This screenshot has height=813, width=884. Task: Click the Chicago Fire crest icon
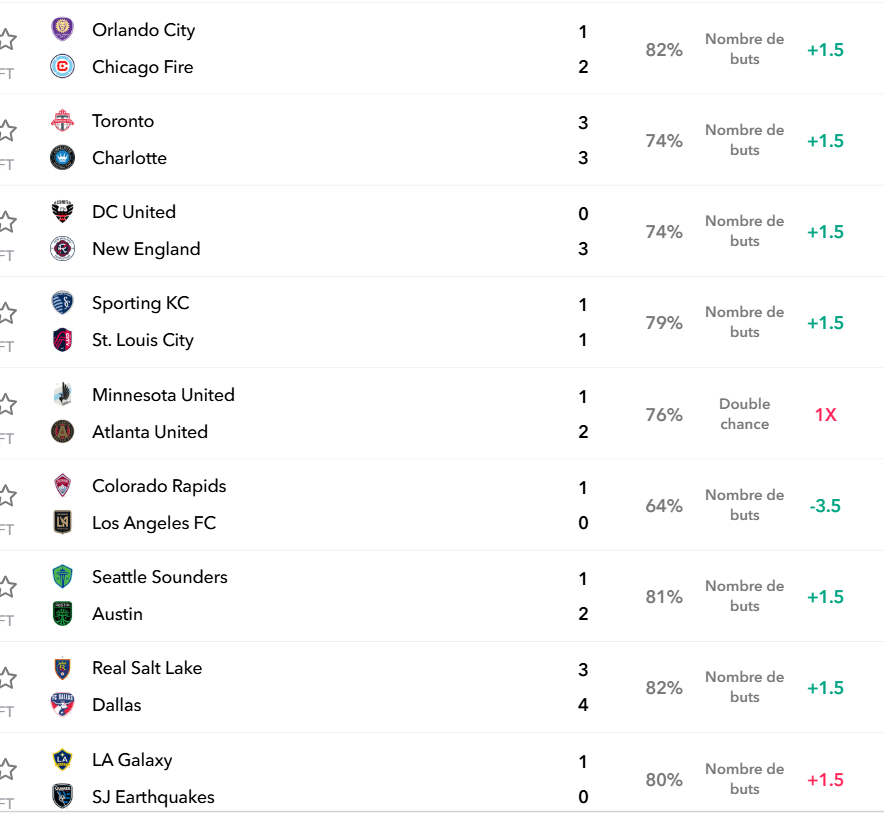click(x=62, y=67)
